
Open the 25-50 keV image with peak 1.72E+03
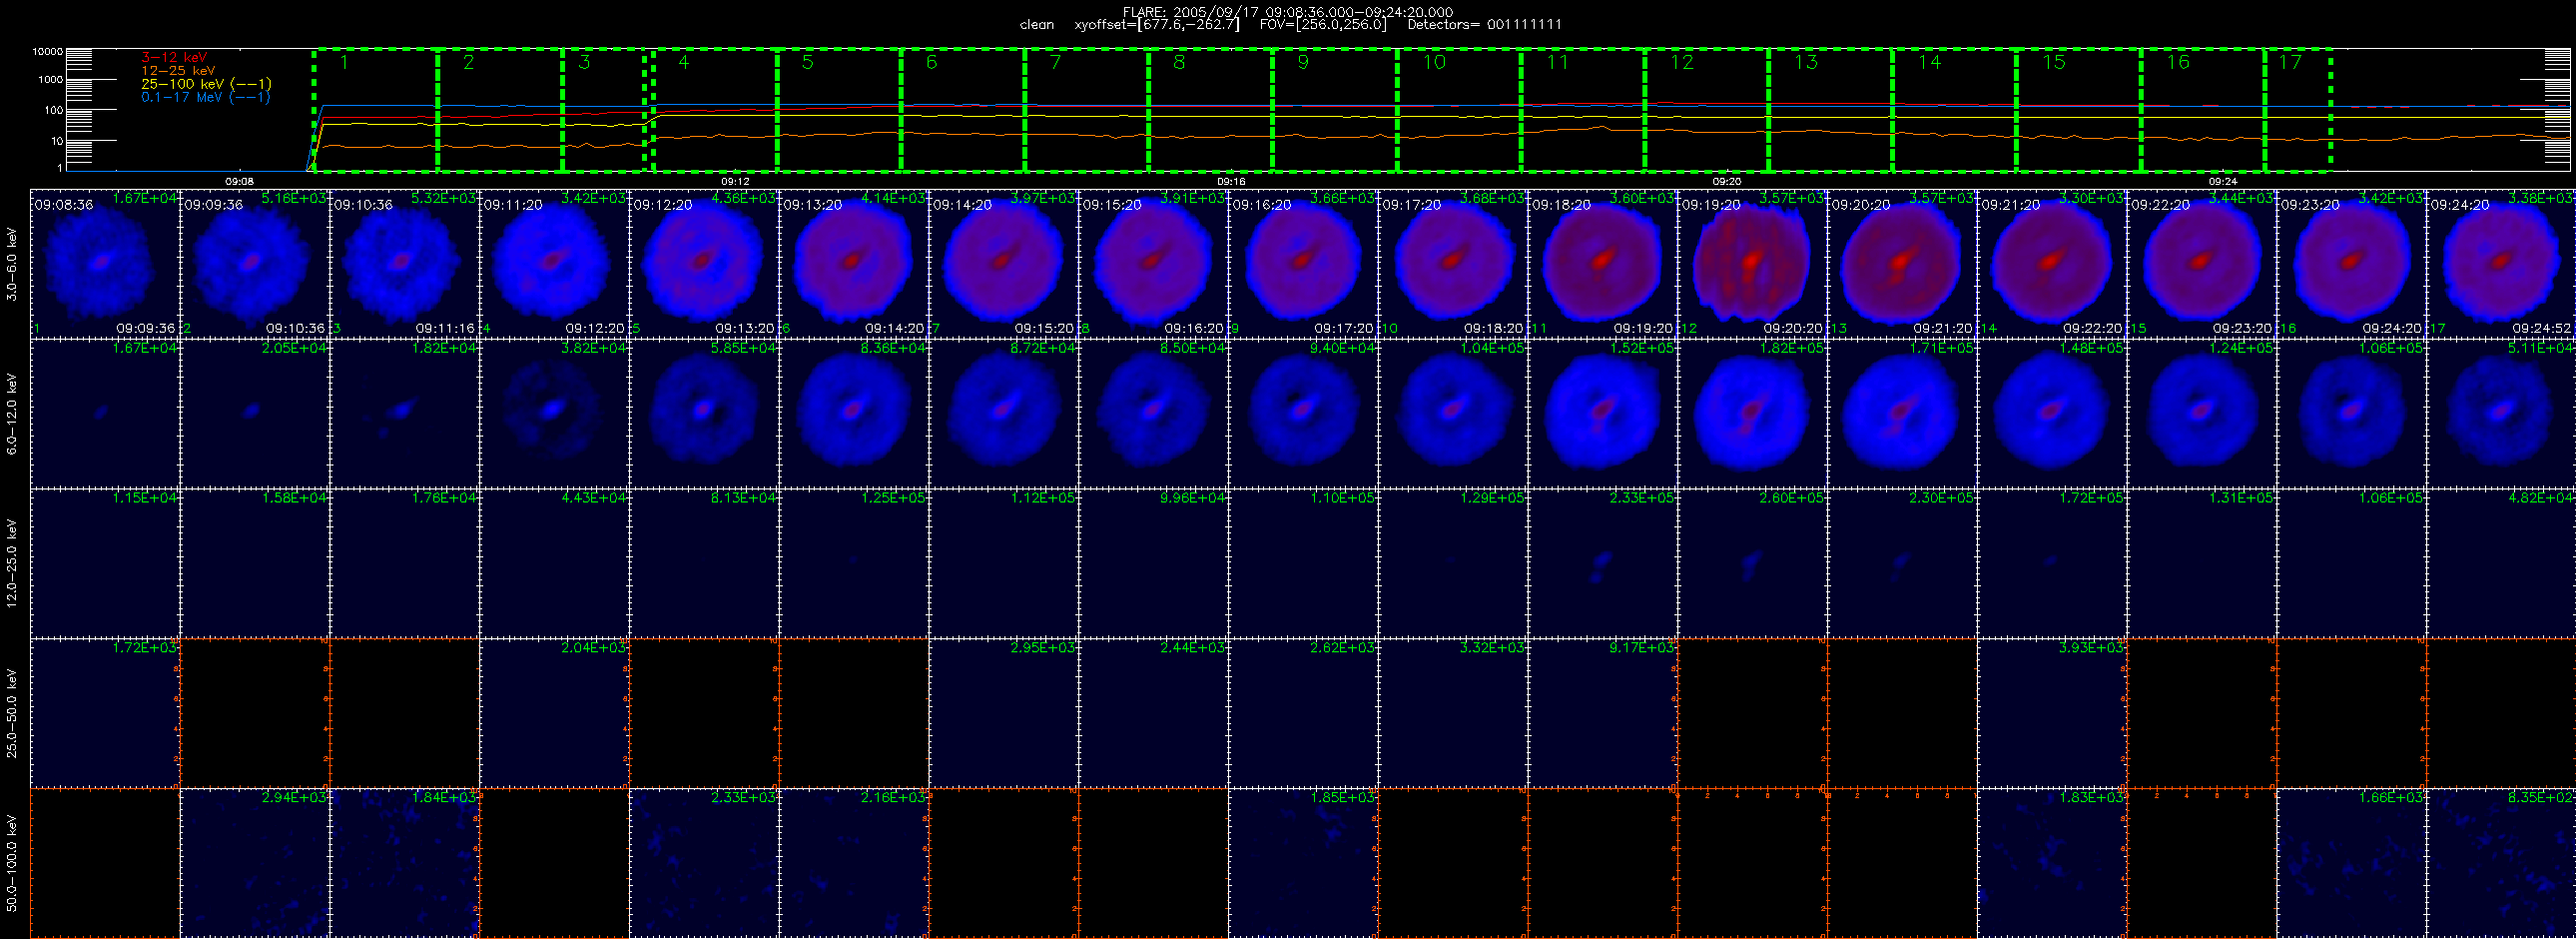tap(105, 713)
